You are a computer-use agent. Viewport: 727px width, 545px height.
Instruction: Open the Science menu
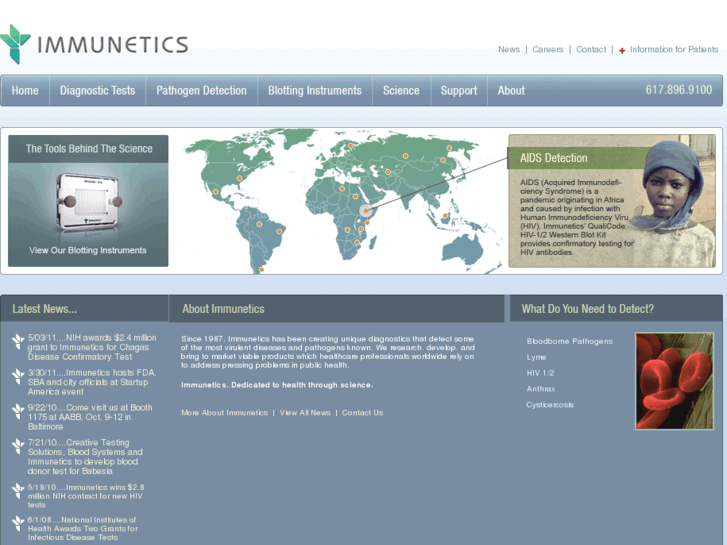[401, 90]
